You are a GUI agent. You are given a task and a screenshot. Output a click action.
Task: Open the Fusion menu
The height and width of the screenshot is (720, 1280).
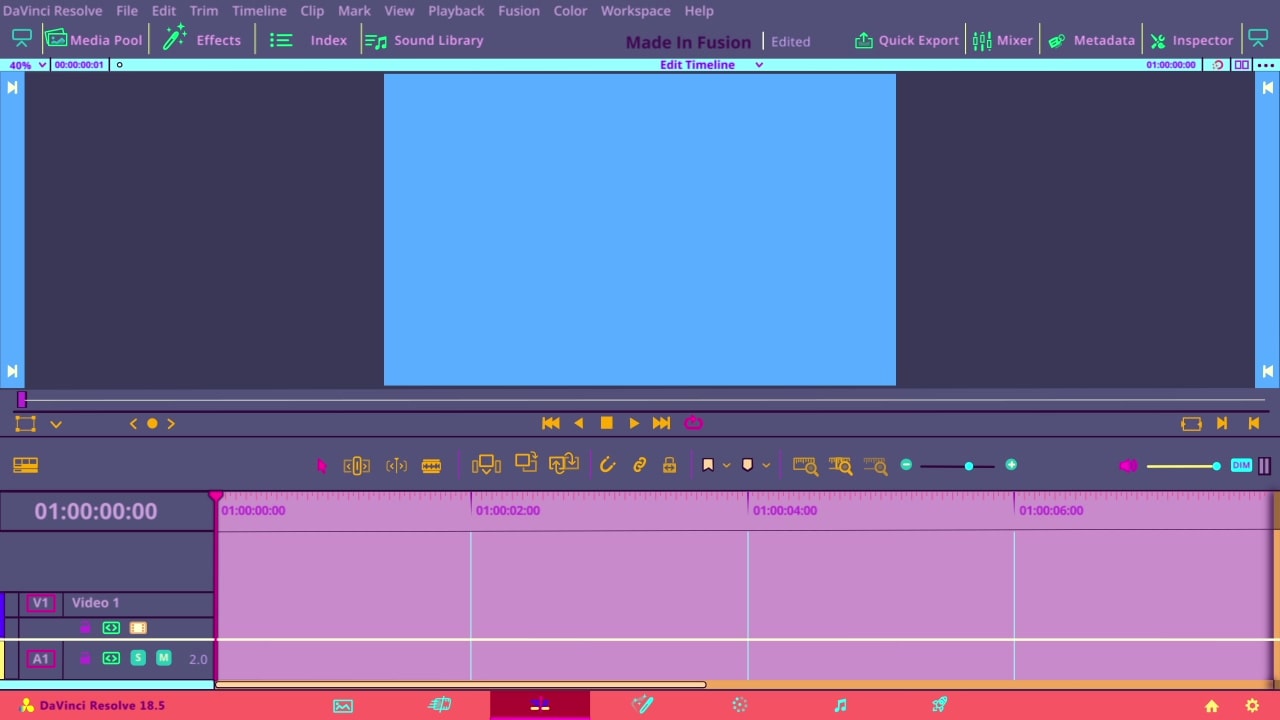(518, 10)
